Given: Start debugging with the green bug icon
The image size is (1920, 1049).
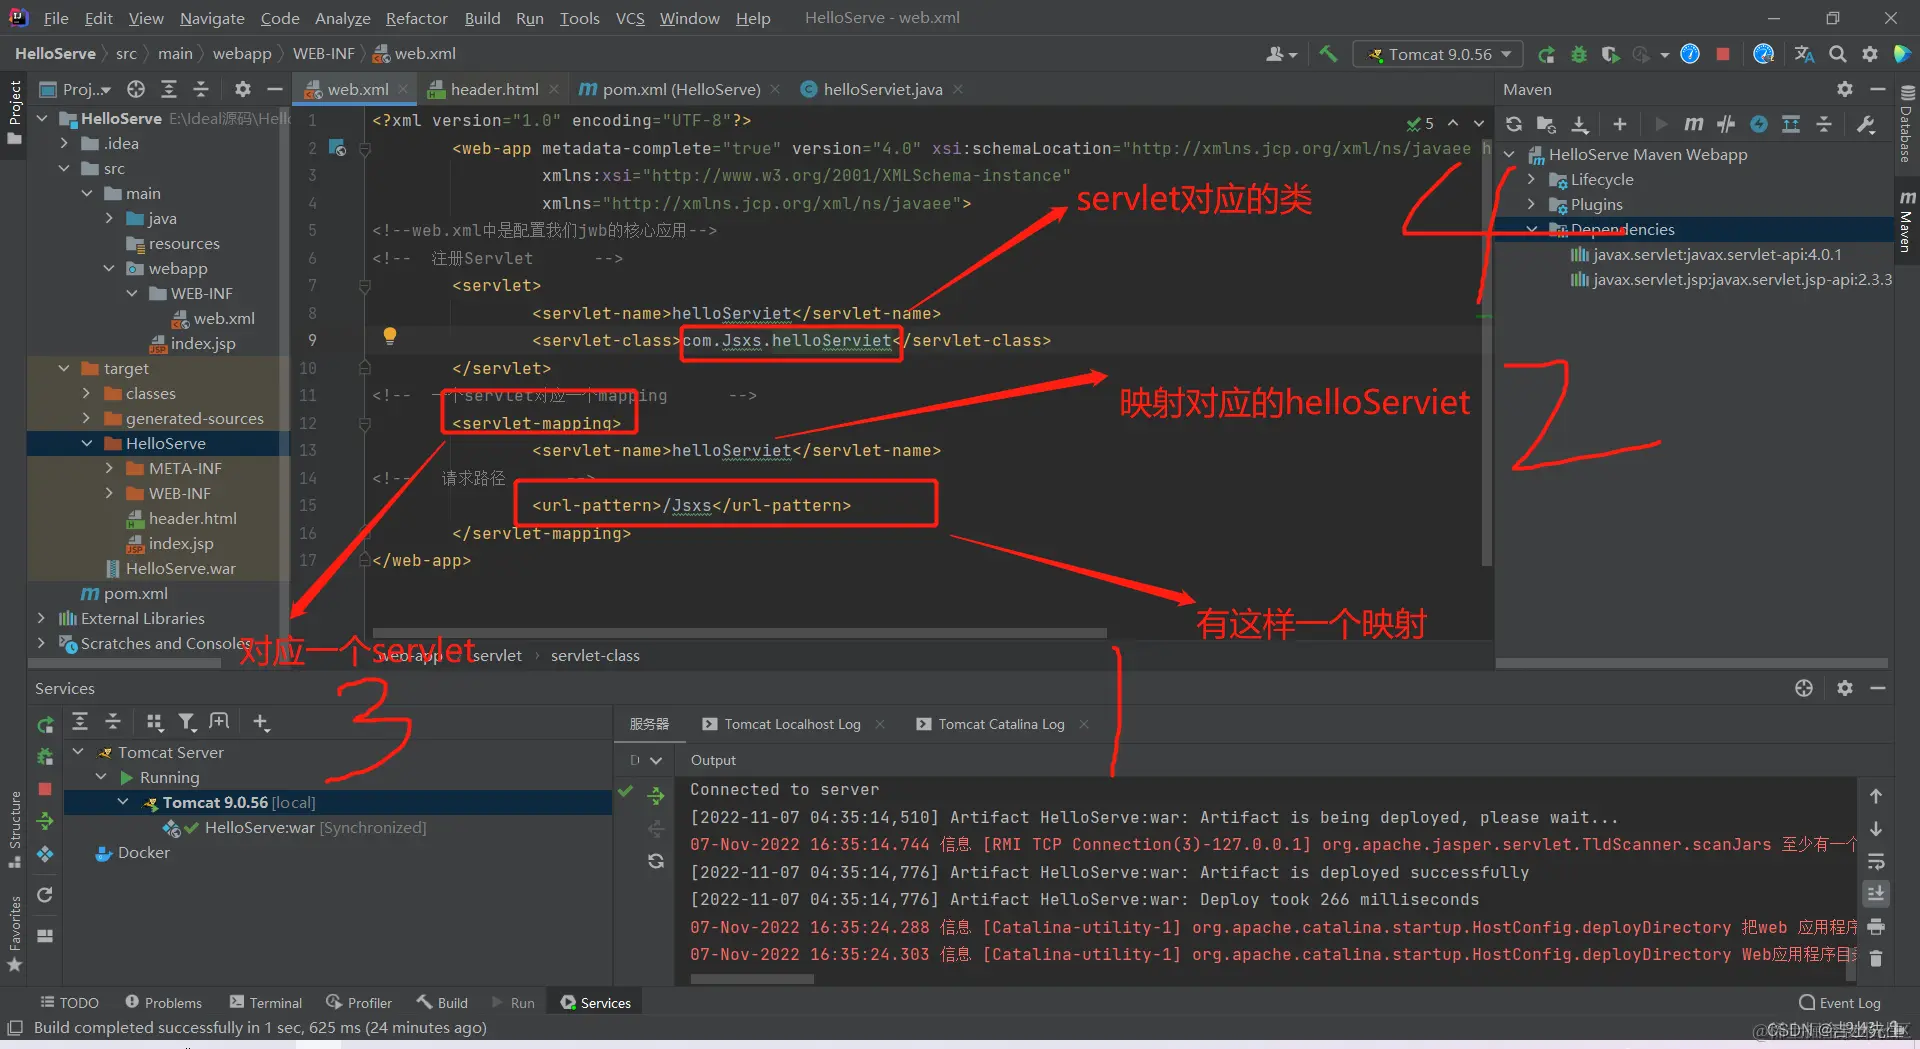Looking at the screenshot, I should pos(1578,54).
